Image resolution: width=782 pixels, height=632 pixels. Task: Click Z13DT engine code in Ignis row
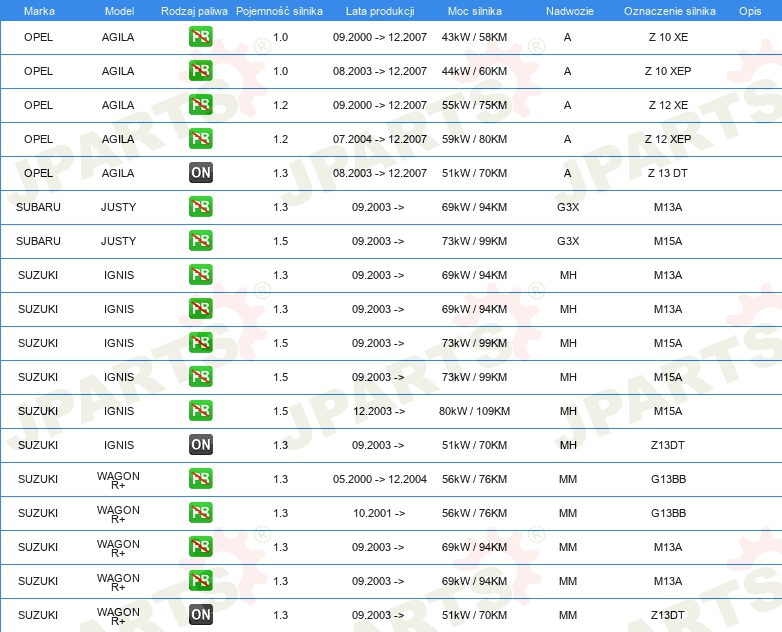[x=667, y=445]
